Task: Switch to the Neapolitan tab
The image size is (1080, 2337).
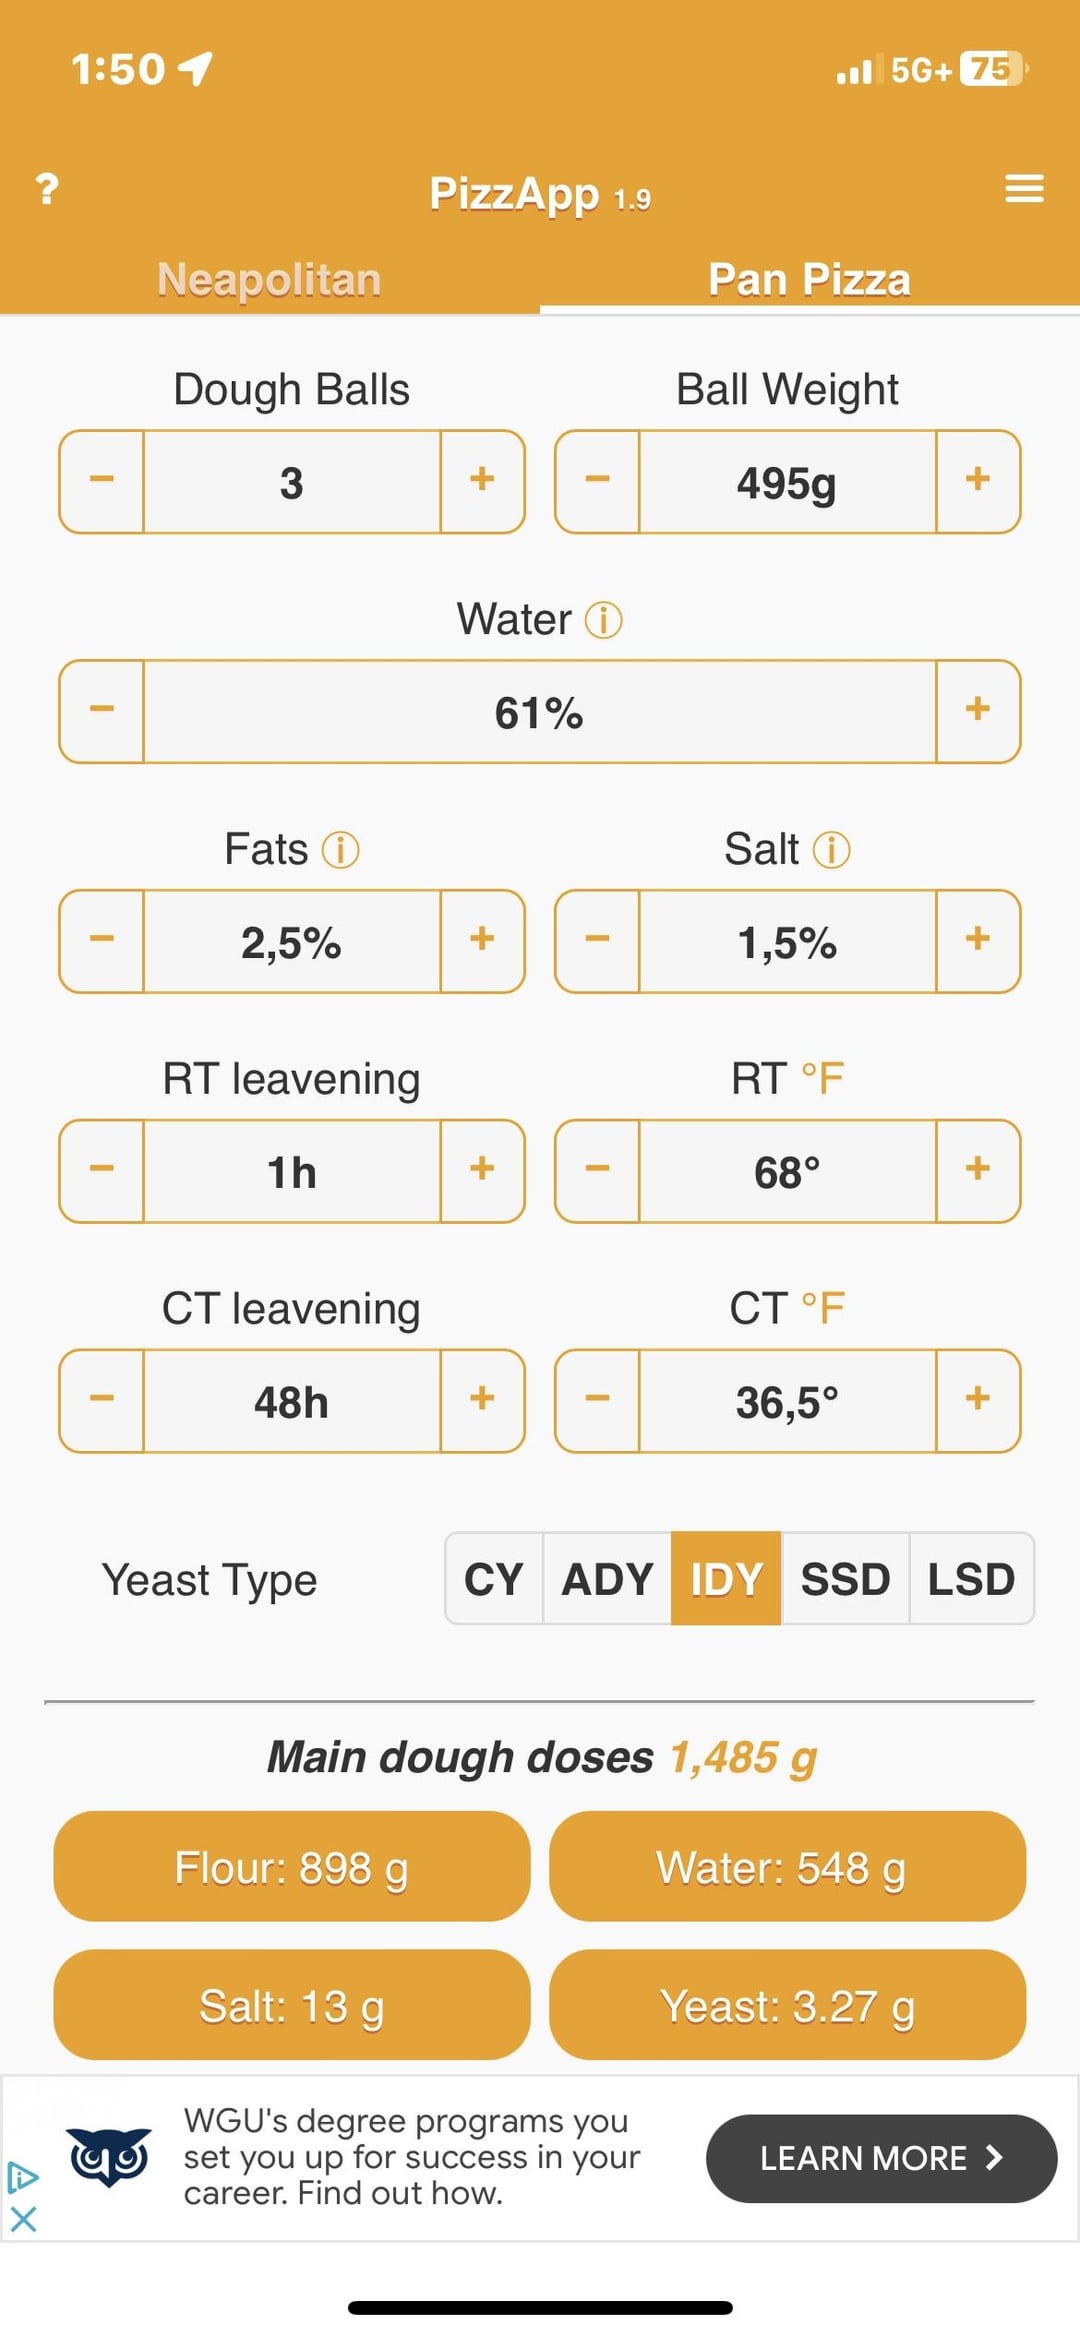Action: coord(269,279)
